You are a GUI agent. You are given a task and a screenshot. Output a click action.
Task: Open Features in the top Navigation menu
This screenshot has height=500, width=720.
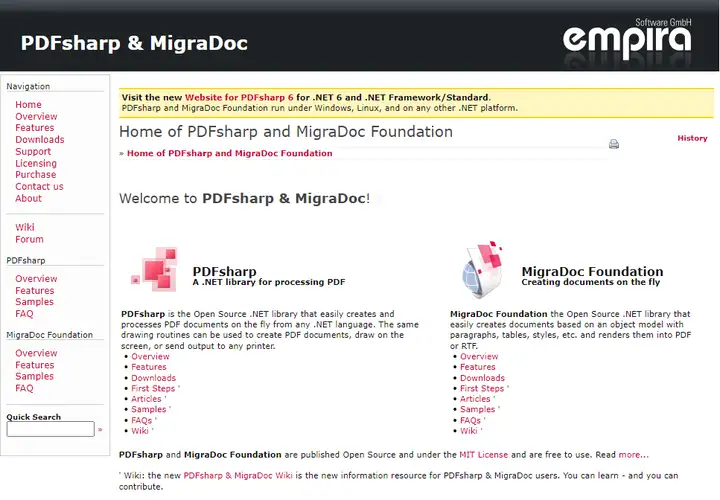34,128
